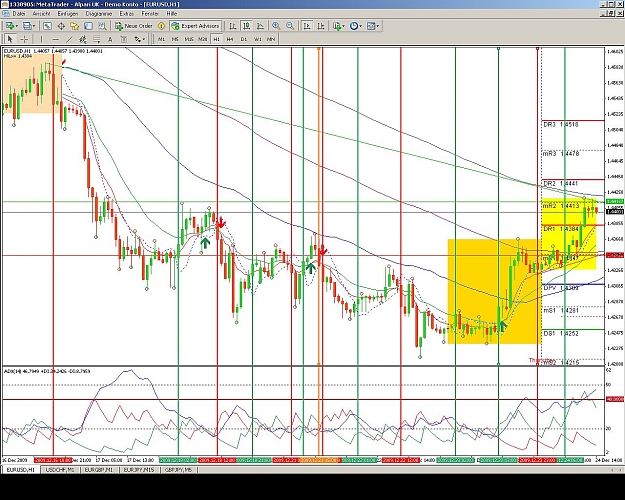This screenshot has width=625, height=500.
Task: Expand the indicators dropdown arrow
Action: 343,26
